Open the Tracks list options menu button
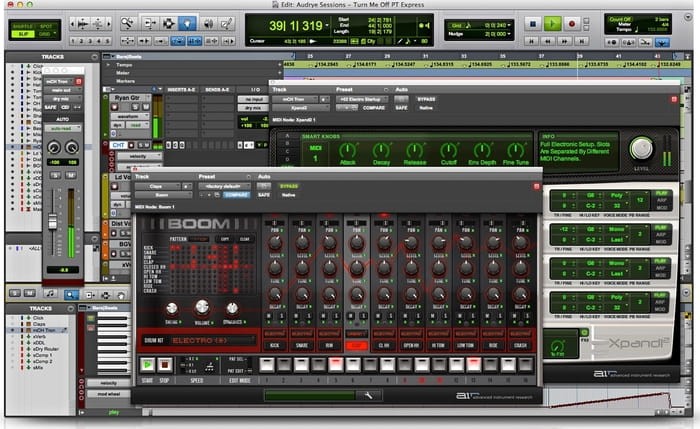This screenshot has width=700, height=429. [x=94, y=57]
